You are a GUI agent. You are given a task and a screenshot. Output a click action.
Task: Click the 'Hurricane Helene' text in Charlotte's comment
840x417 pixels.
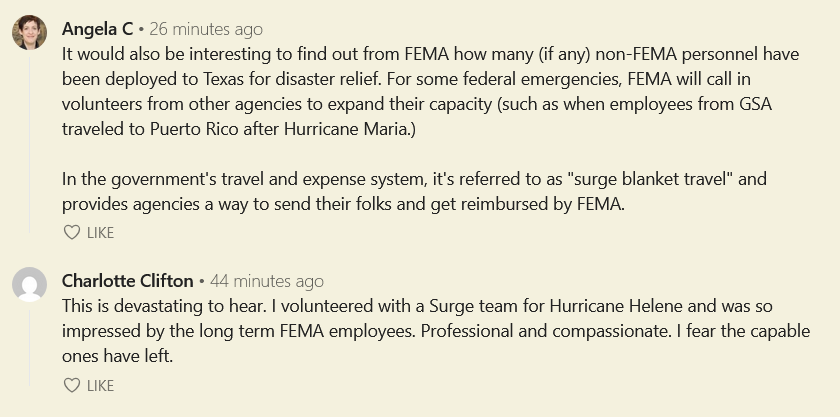[x=616, y=306]
